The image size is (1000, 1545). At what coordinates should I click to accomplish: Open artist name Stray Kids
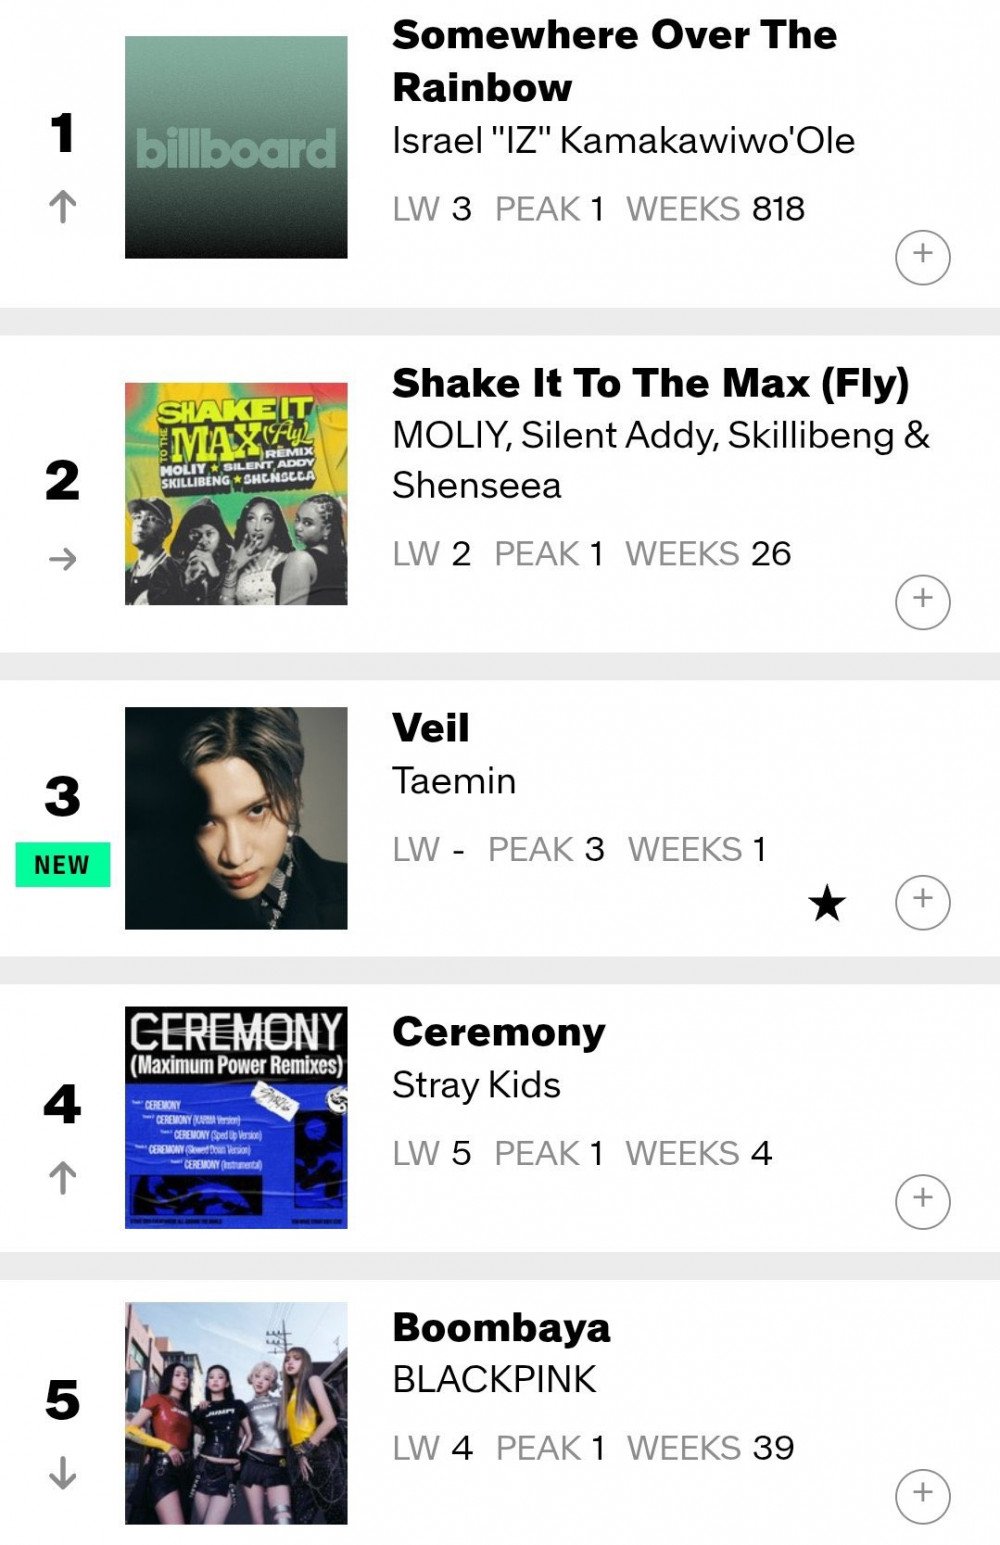tap(476, 1085)
